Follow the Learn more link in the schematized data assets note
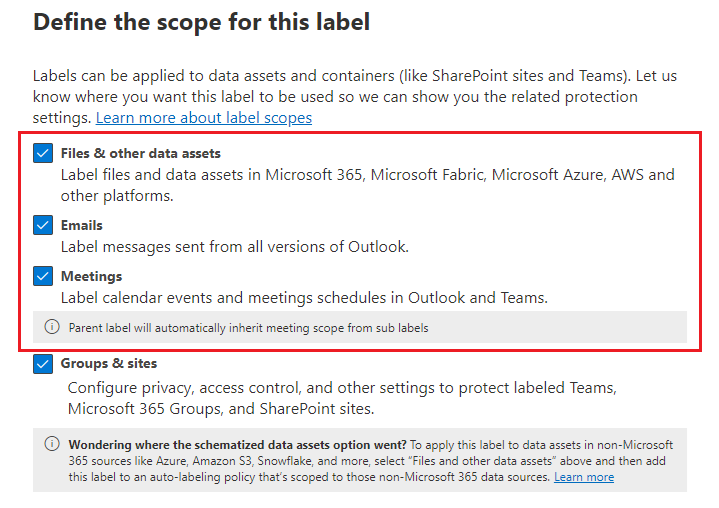719x508 pixels. point(584,478)
